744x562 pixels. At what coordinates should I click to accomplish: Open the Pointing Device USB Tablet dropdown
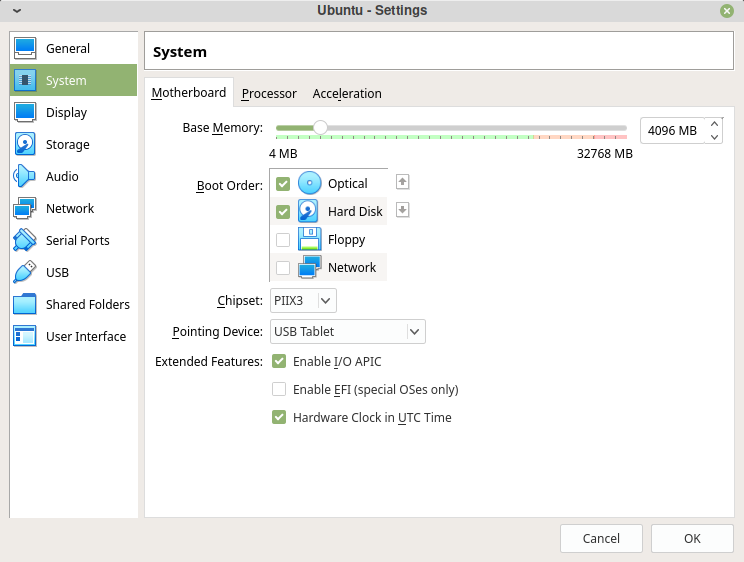coord(347,331)
